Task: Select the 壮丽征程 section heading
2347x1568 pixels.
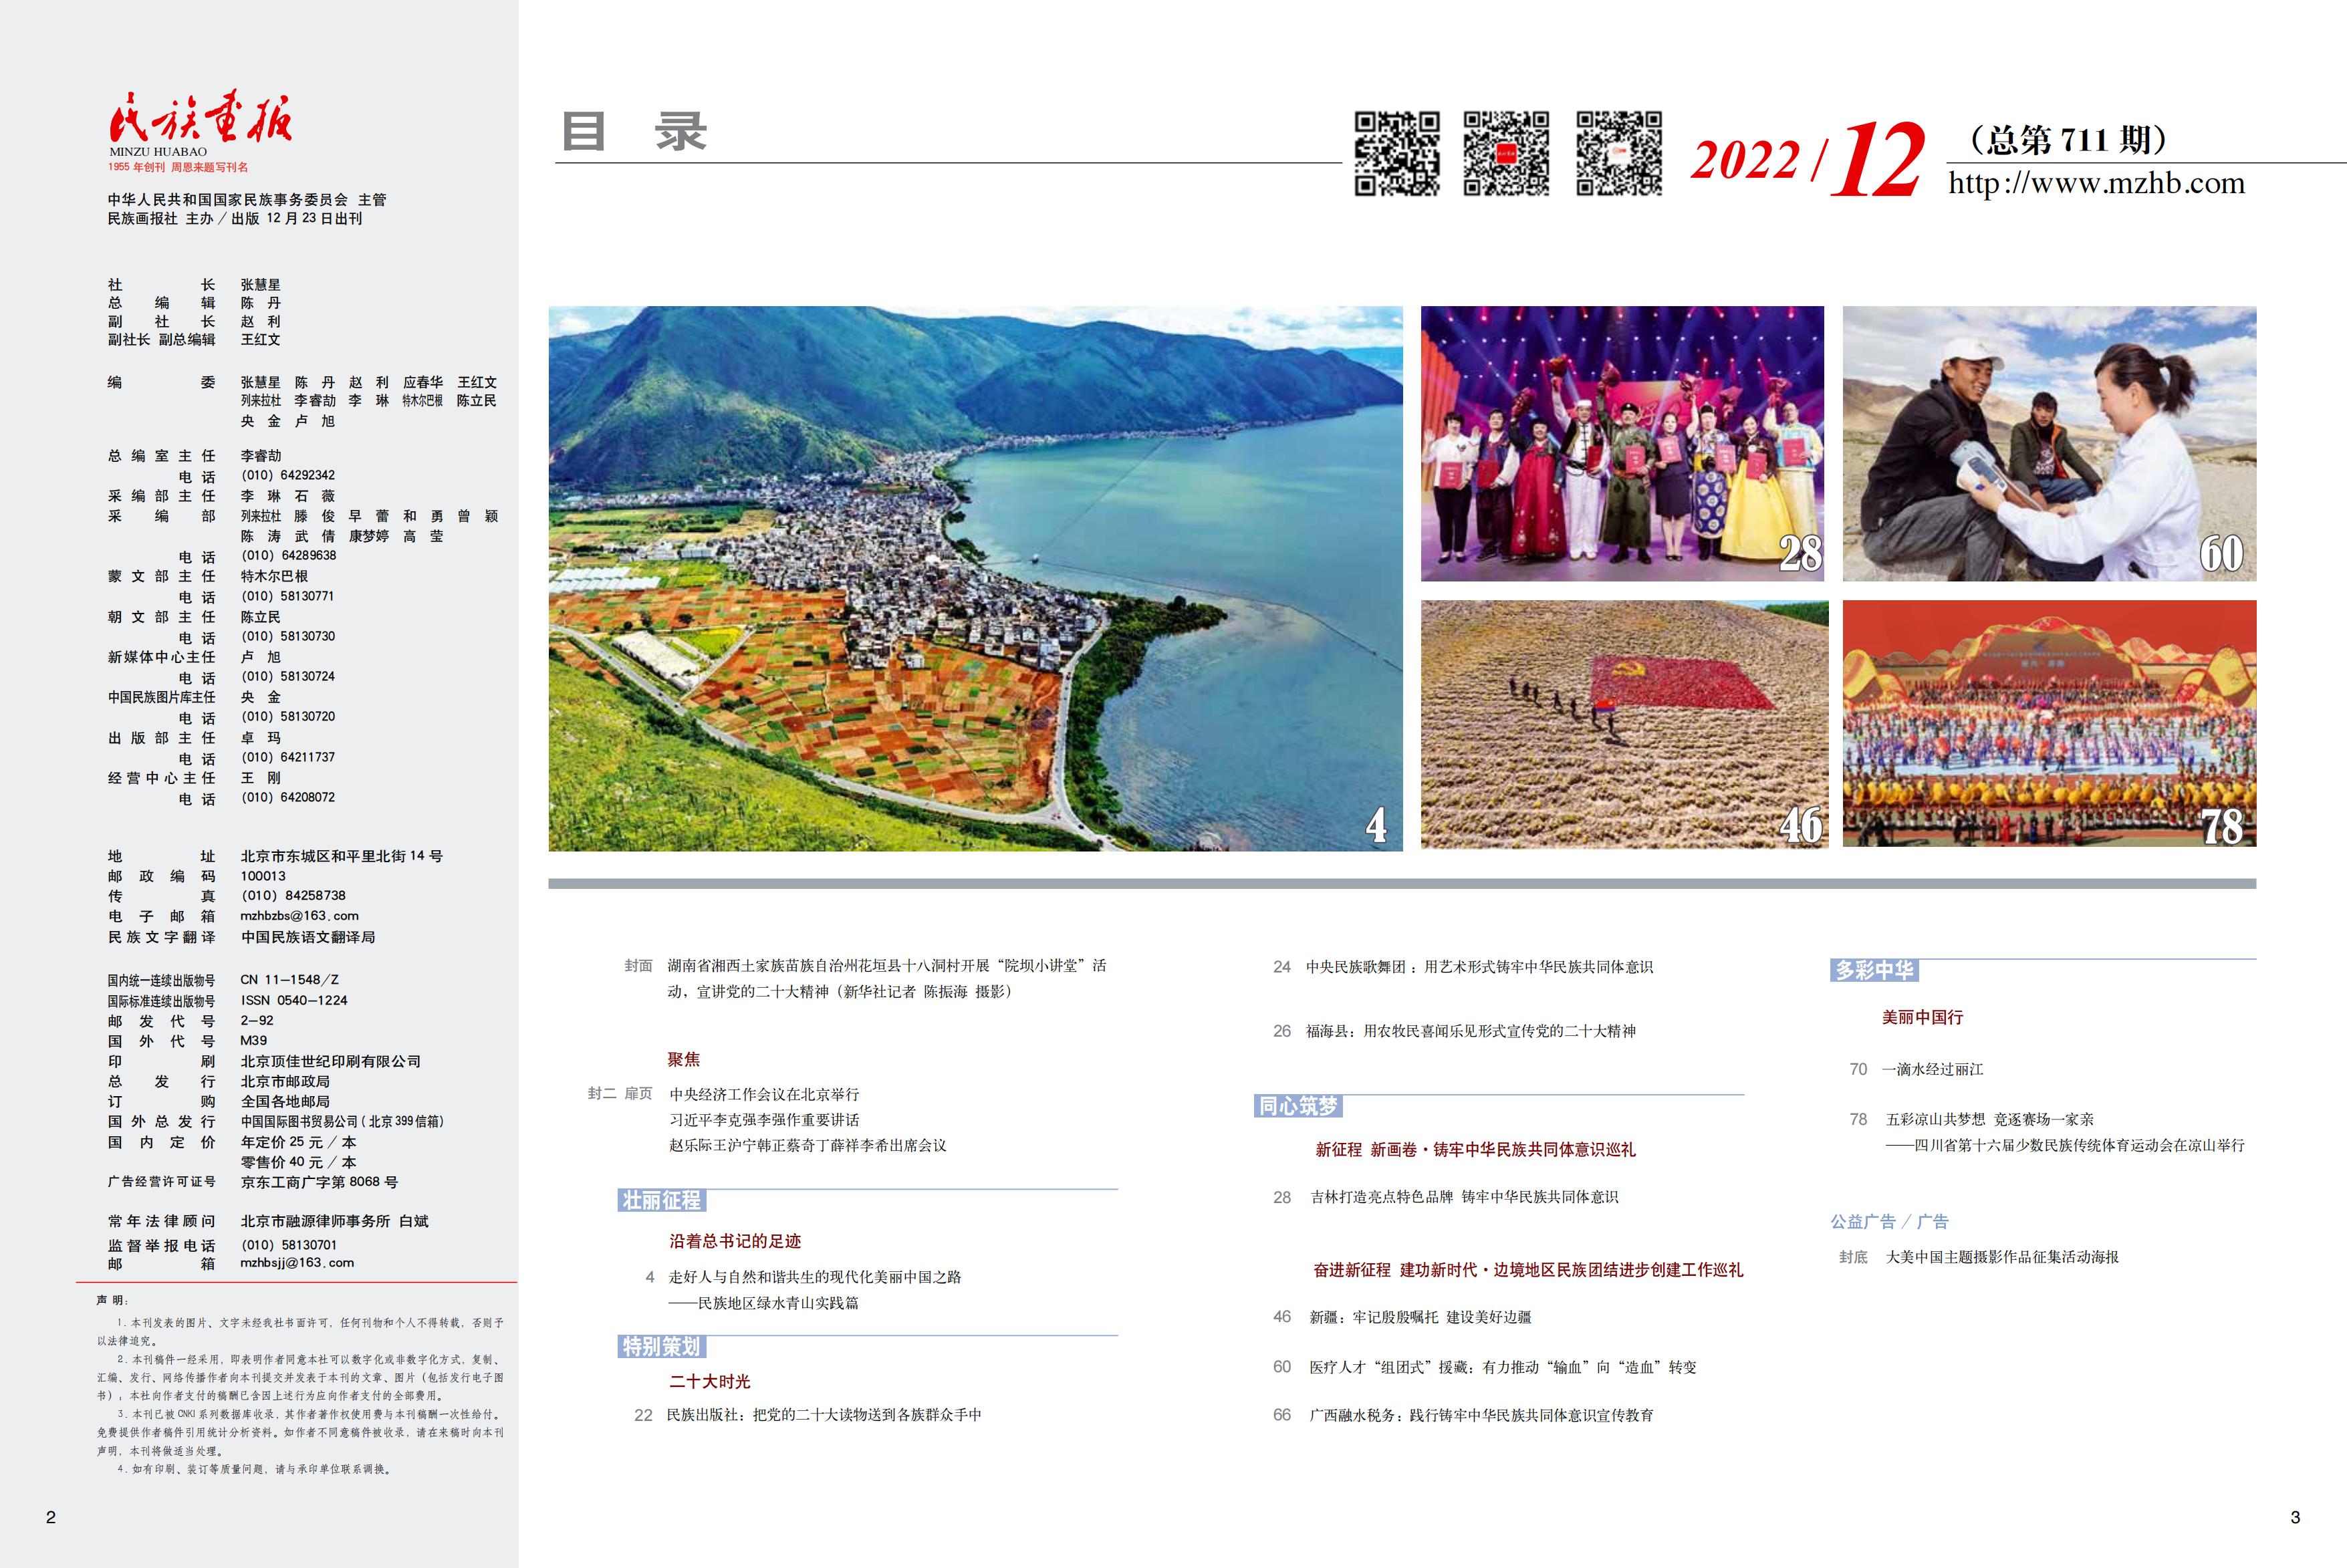Action: point(662,1201)
